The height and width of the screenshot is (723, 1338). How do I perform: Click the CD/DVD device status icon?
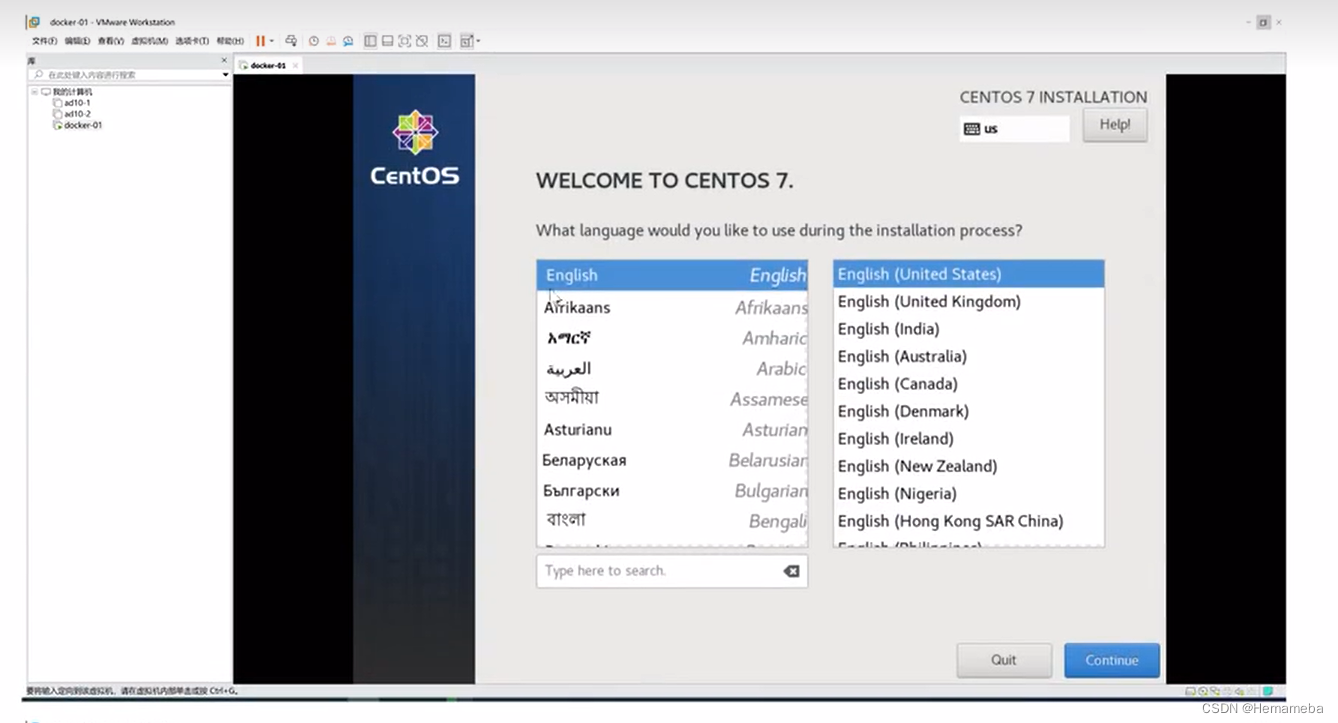pos(1204,691)
